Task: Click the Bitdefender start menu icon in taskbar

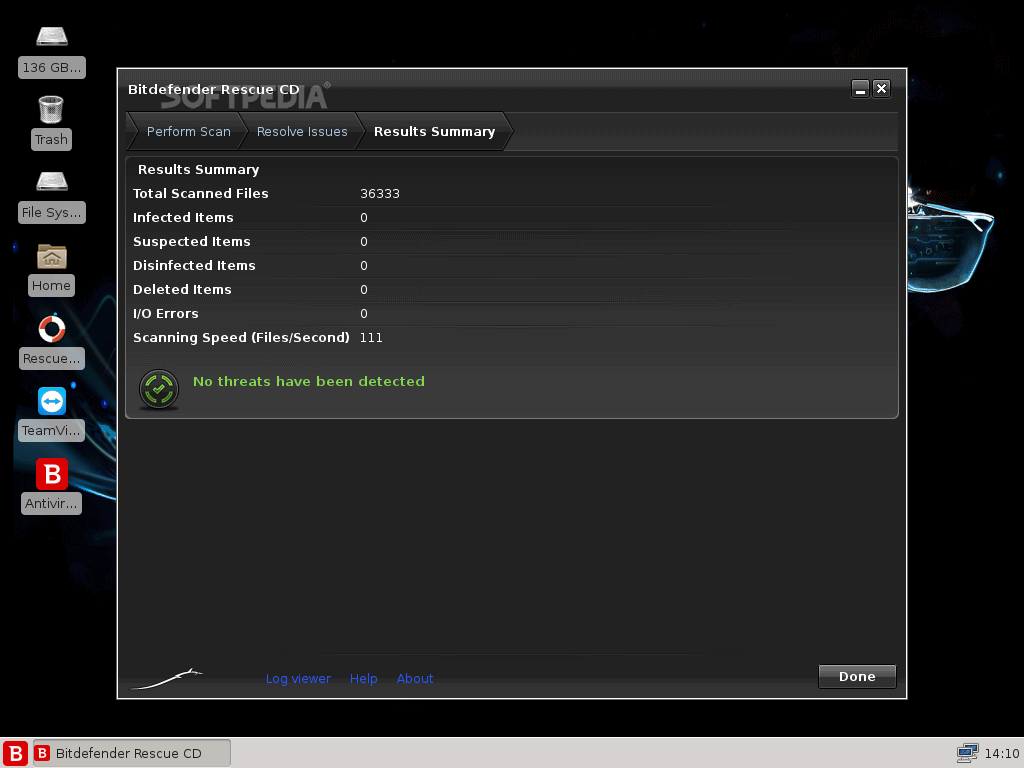Action: click(15, 753)
